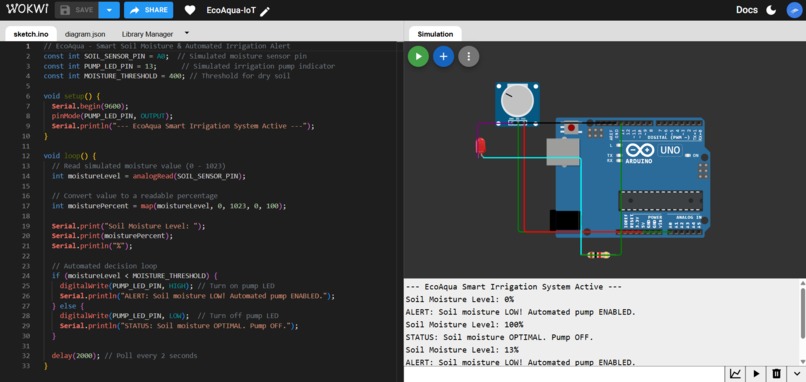Start the simulation with green play button
Image resolution: width=806 pixels, height=382 pixels.
point(418,57)
